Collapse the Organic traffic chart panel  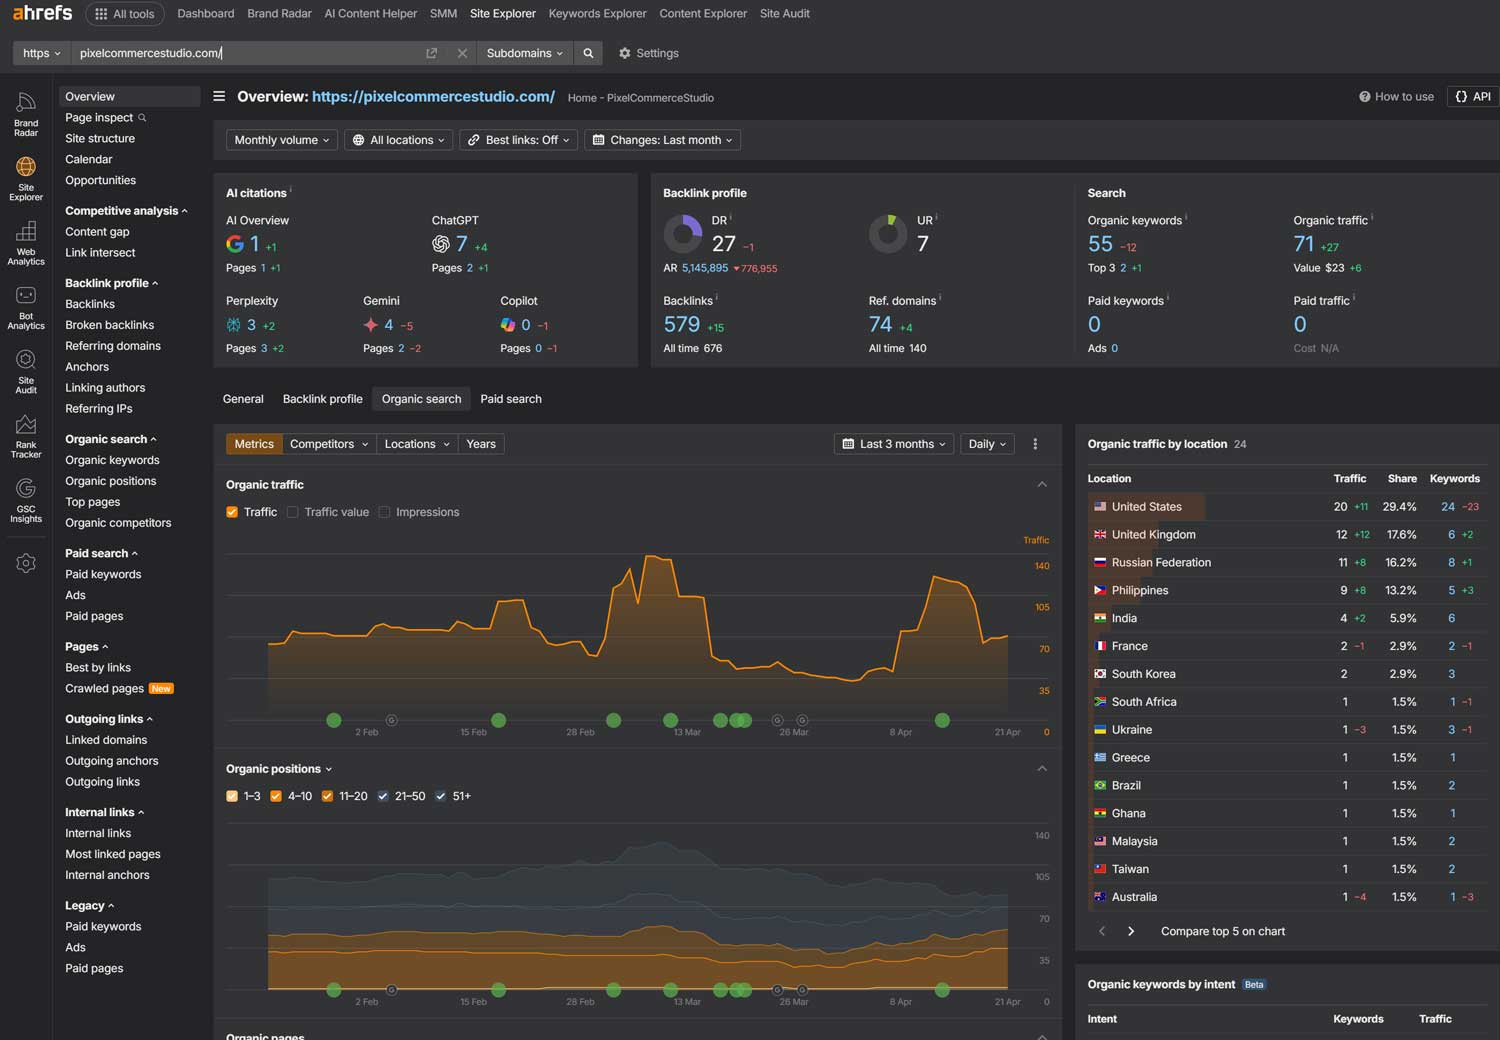pos(1042,484)
